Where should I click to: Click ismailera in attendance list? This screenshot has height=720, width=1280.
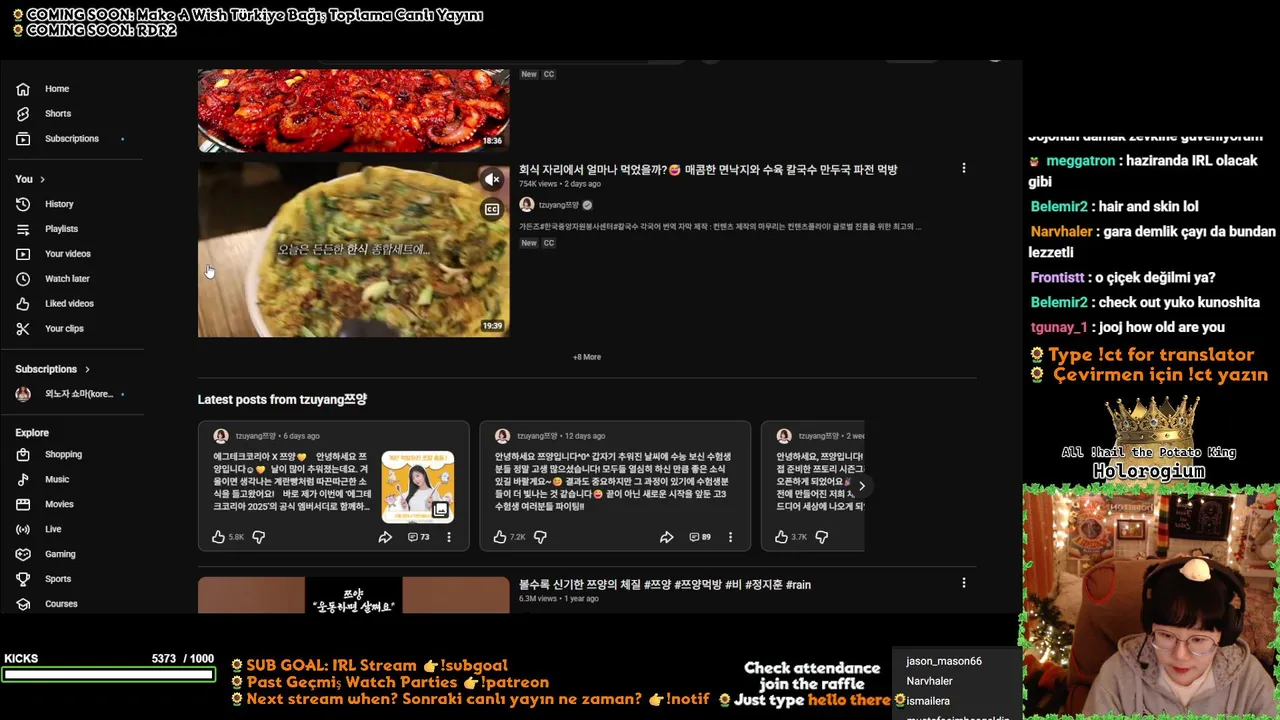point(928,701)
